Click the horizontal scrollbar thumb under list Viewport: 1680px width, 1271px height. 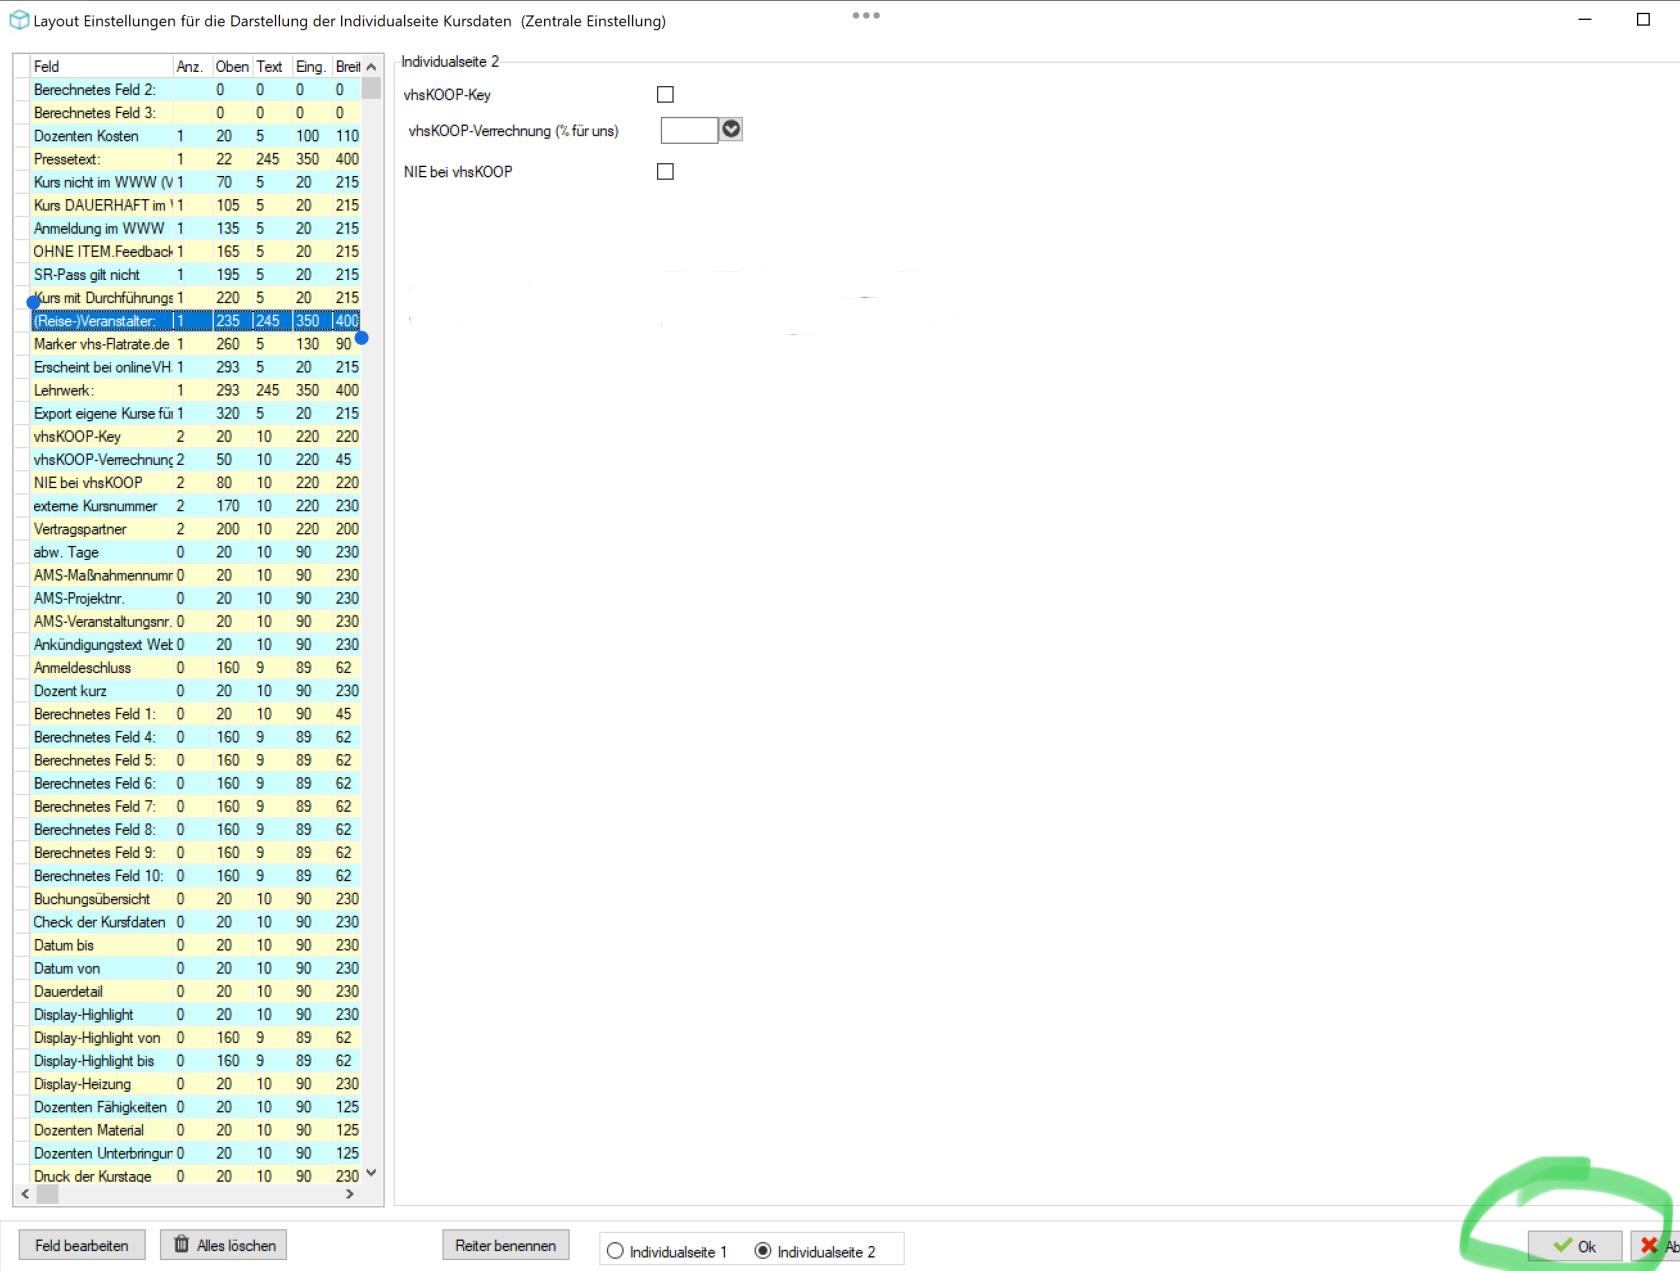(x=47, y=1194)
